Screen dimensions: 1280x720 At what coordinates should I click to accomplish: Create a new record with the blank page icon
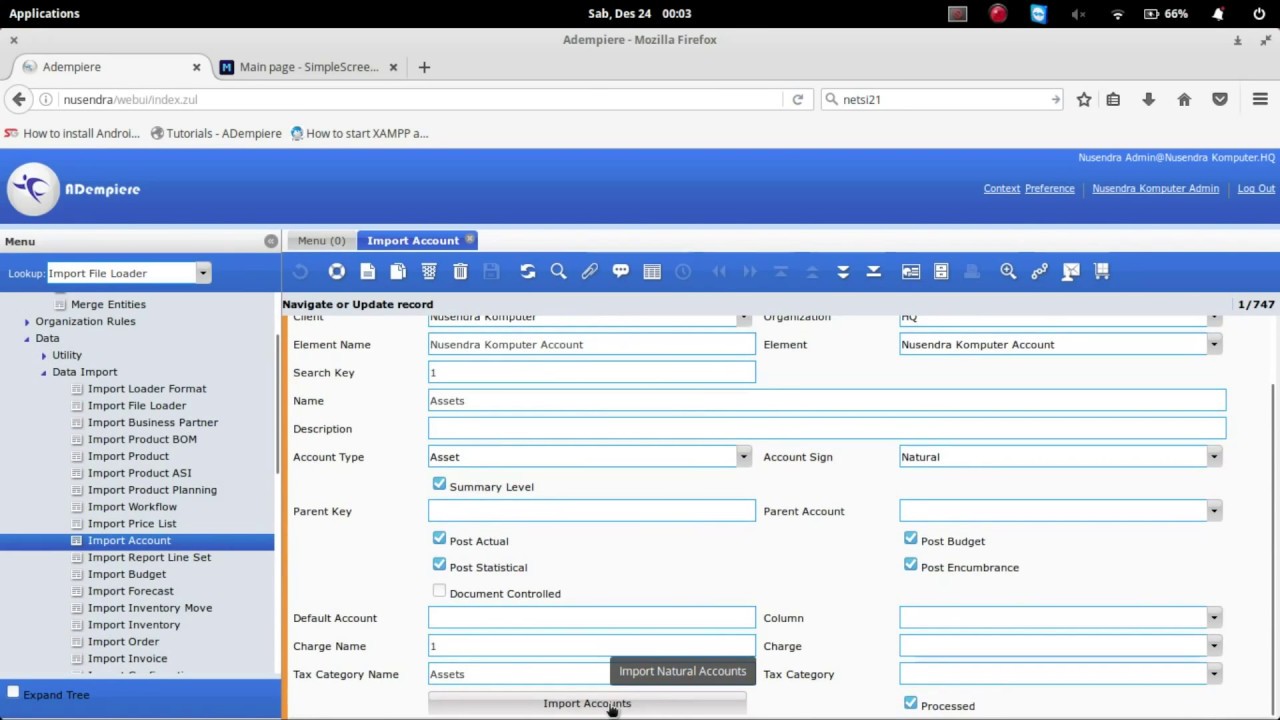pos(368,271)
